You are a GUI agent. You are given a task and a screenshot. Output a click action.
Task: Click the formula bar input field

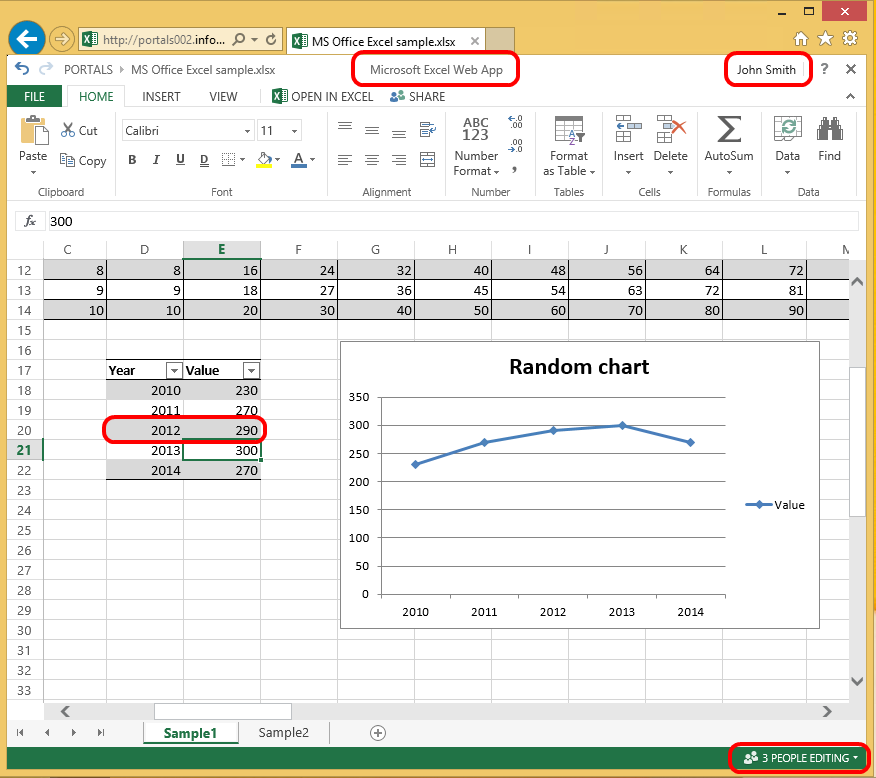pos(453,221)
